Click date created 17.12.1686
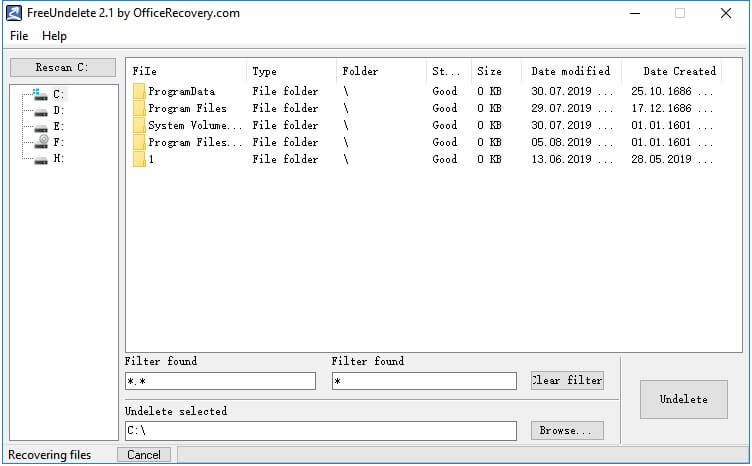The image size is (752, 466). point(672,108)
